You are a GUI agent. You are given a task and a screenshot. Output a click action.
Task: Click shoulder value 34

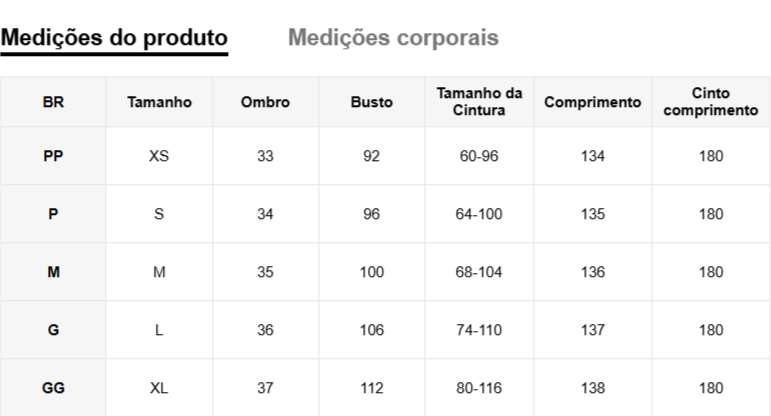(x=265, y=214)
